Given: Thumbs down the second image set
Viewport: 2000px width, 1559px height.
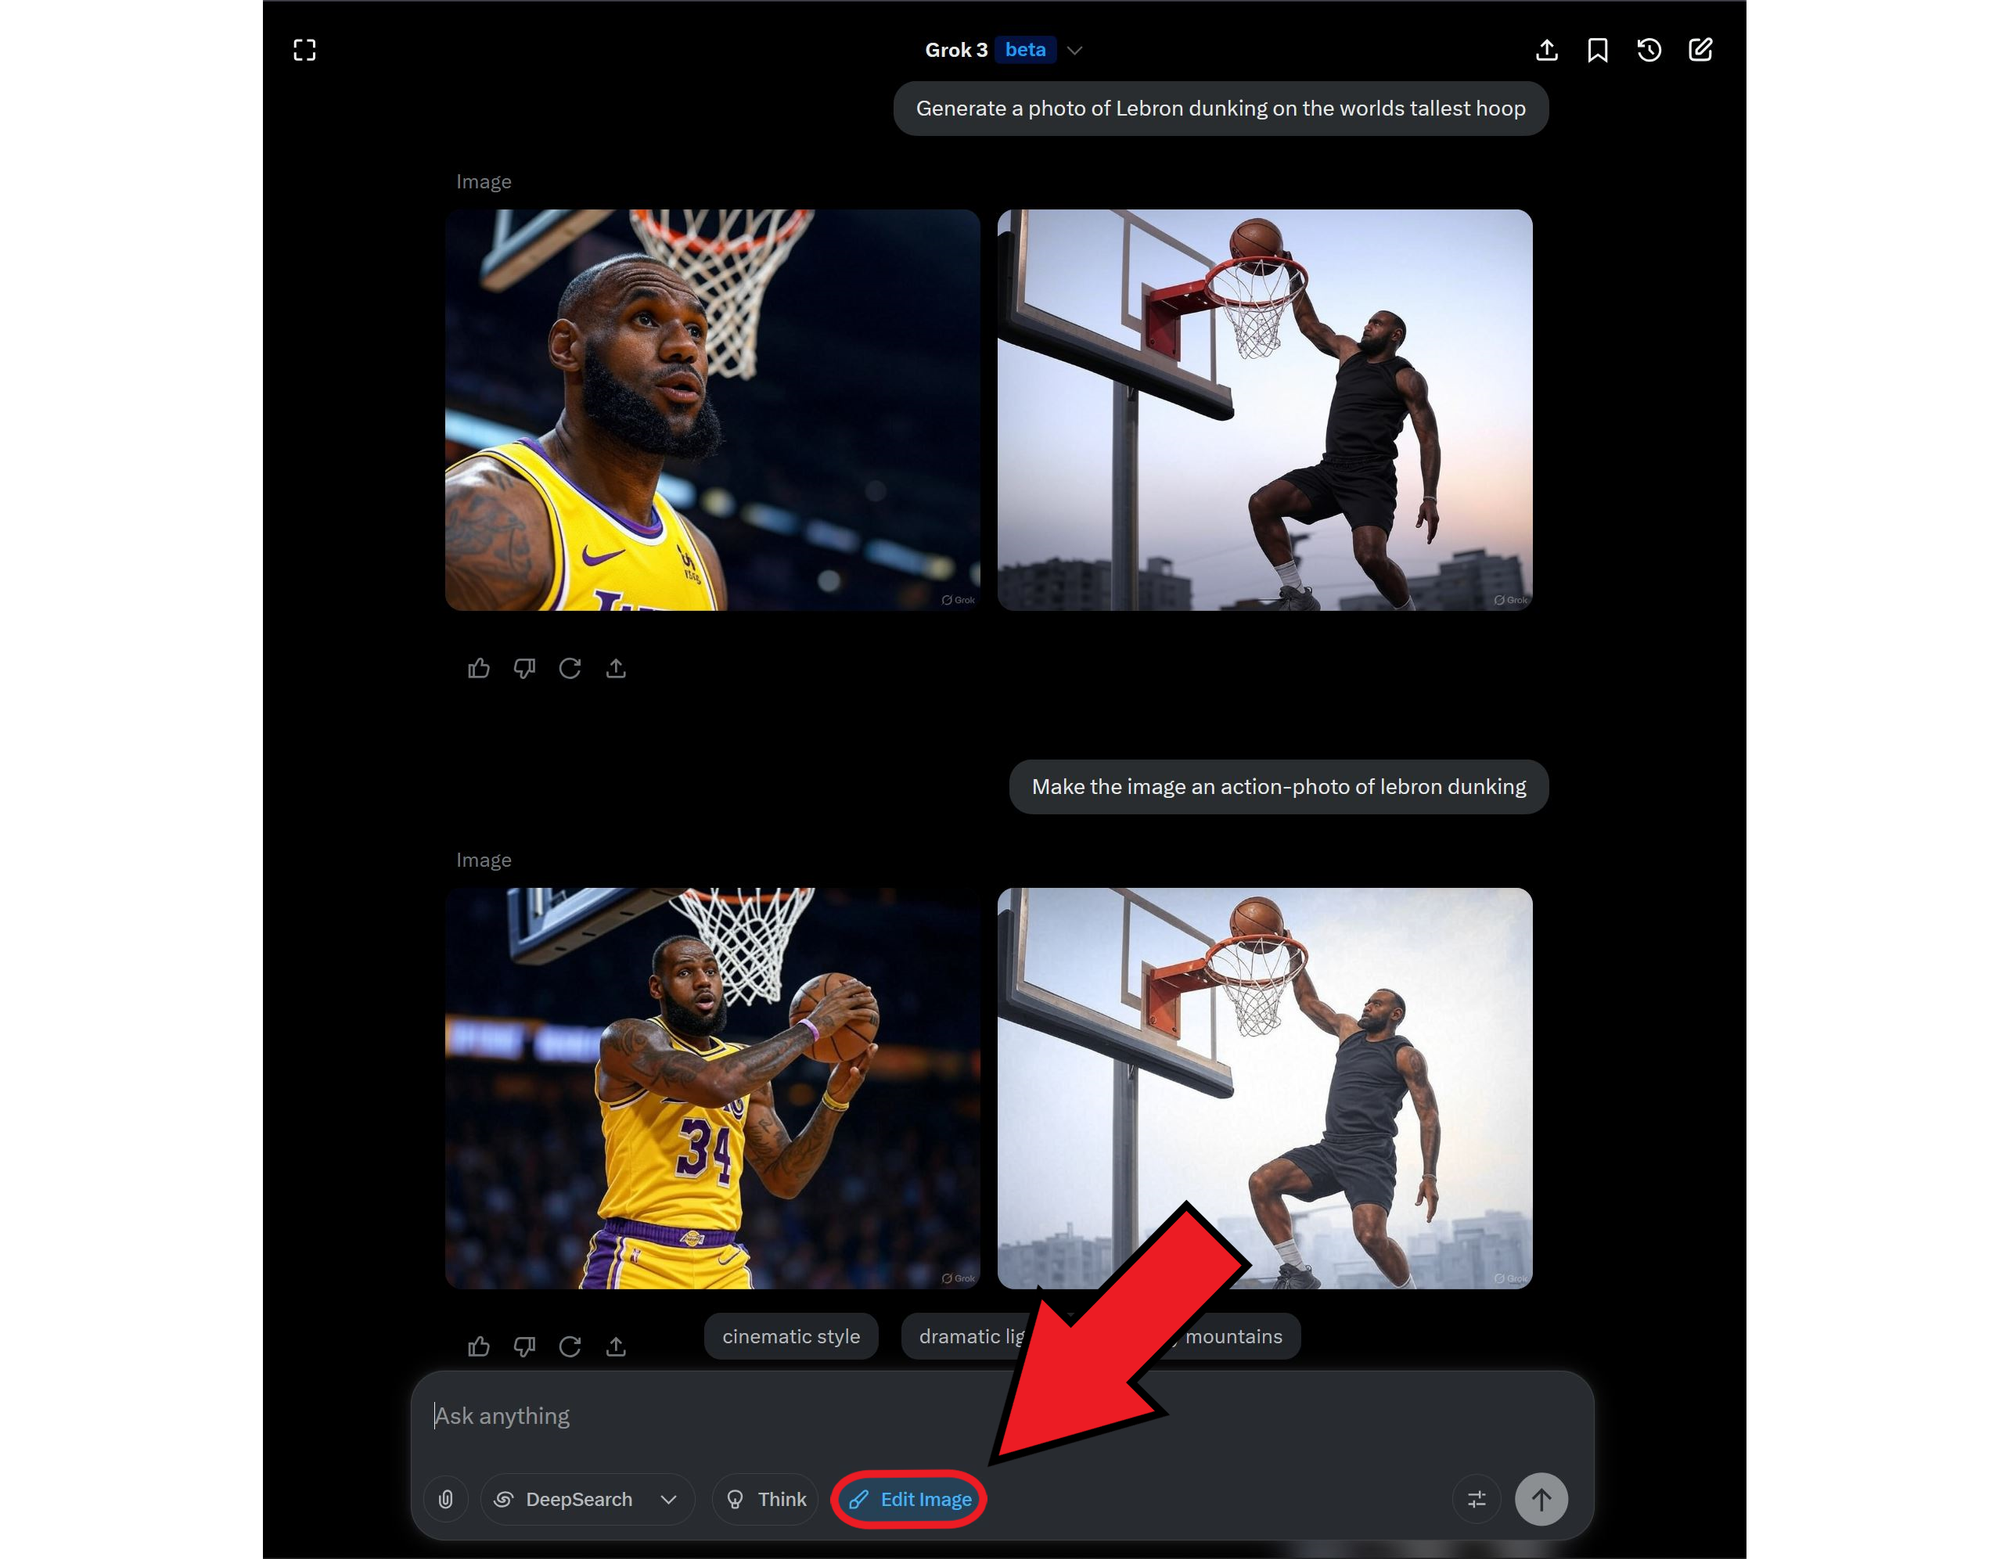Looking at the screenshot, I should click(x=524, y=1346).
